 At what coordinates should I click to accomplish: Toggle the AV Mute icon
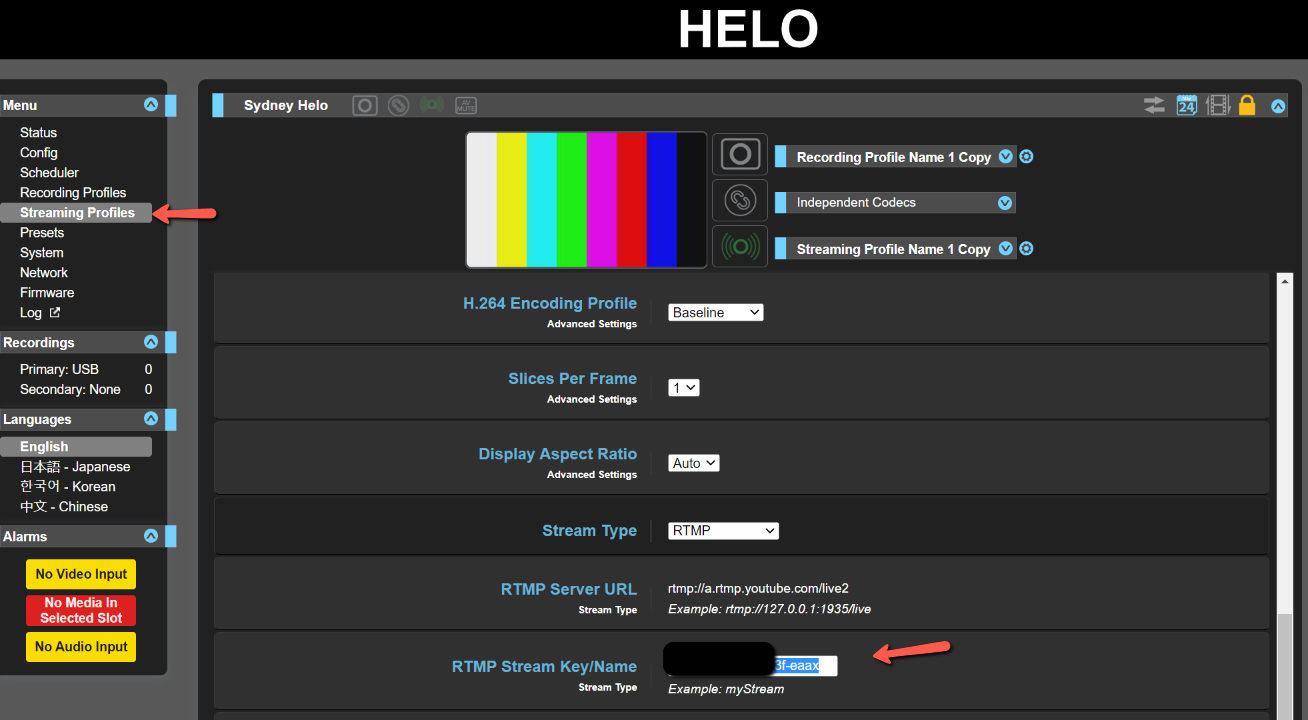466,105
